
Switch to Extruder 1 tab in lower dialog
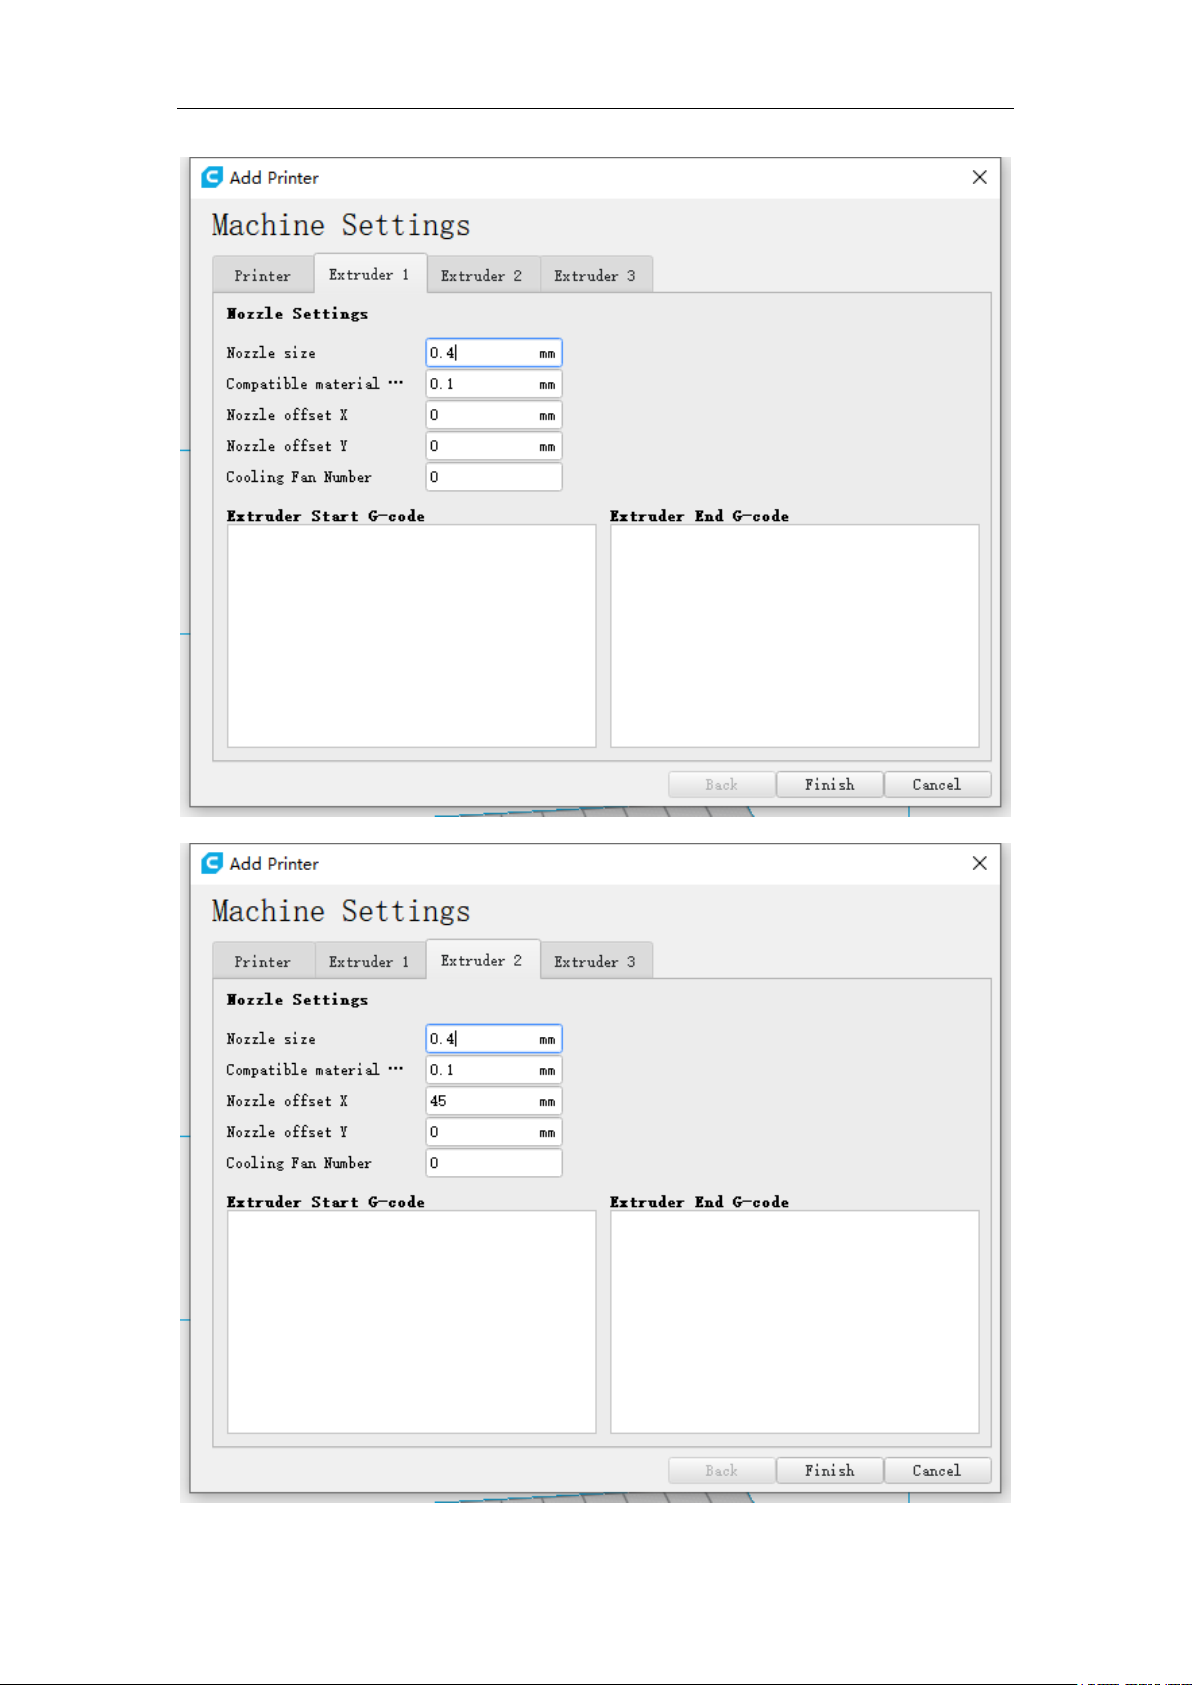pos(370,961)
